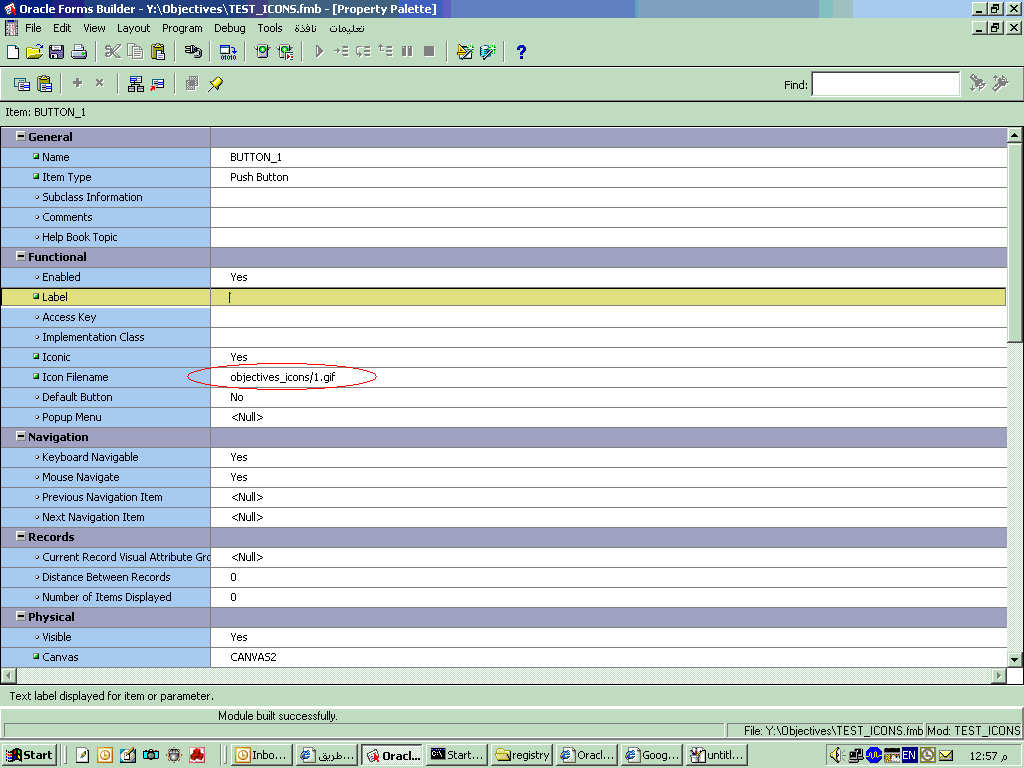1024x768 pixels.
Task: Click the blue Help question mark icon
Action: [x=521, y=51]
